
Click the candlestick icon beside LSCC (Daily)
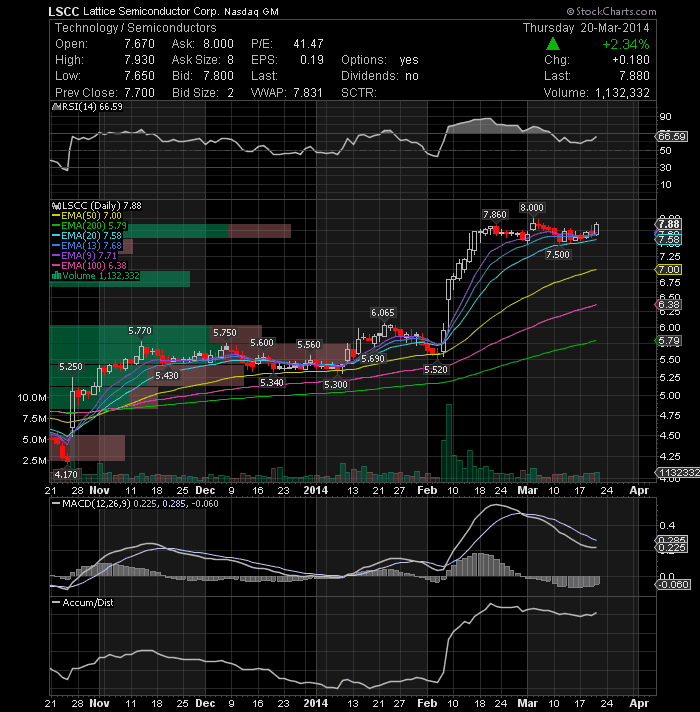pyautogui.click(x=56, y=206)
